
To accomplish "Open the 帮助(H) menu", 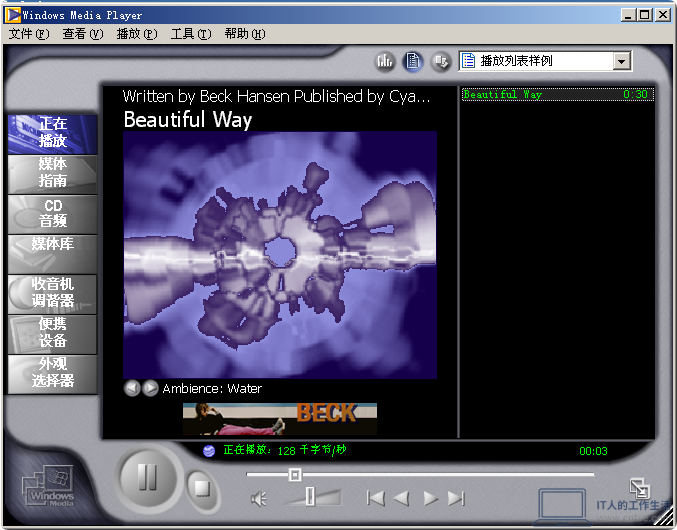I will coord(245,34).
